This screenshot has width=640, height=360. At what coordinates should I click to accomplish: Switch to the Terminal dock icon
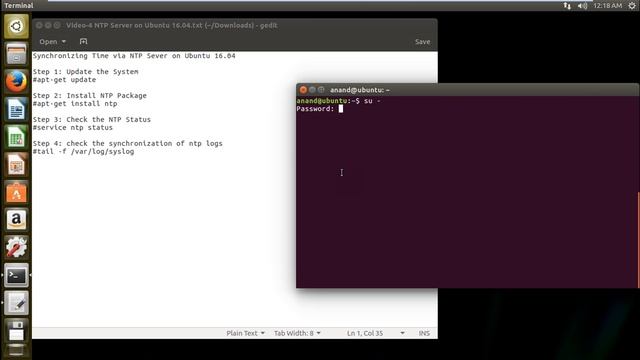pyautogui.click(x=16, y=276)
